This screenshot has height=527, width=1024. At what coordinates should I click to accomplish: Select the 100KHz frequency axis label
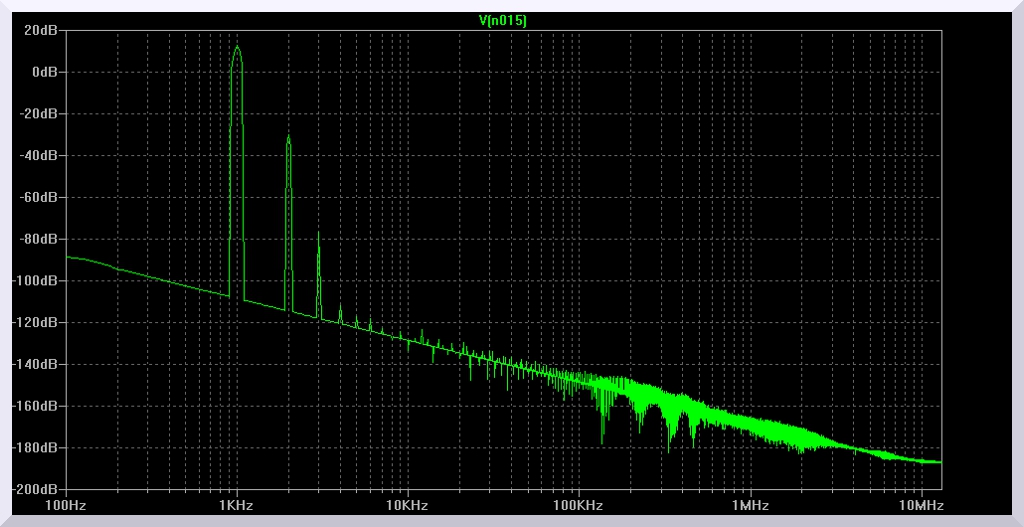coord(579,506)
